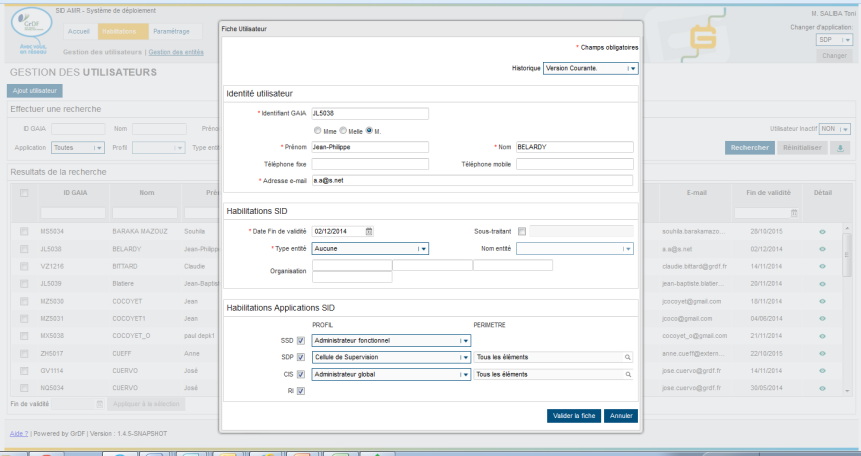The image size is (861, 456).
Task: Go to Gestion des utilisateurs submenu
Action: point(102,52)
